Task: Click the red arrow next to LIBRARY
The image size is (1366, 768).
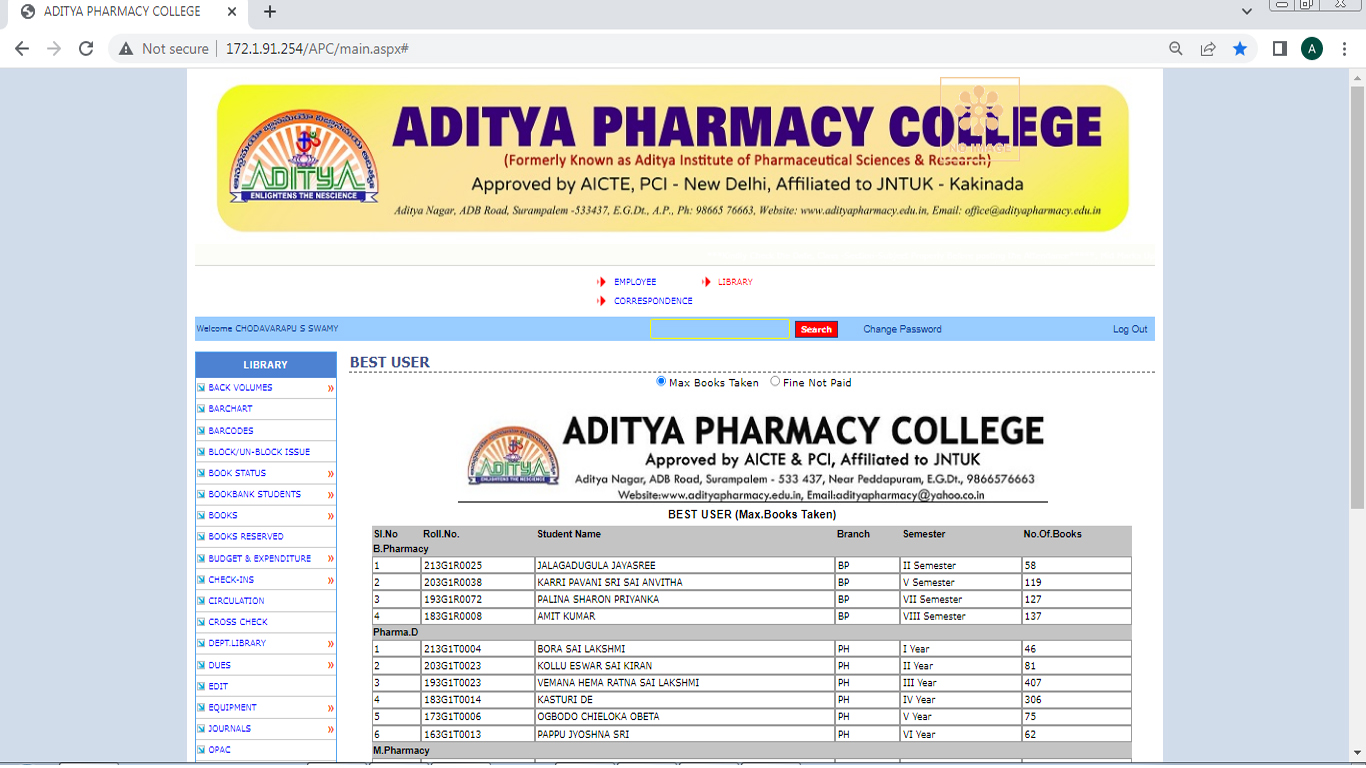Action: tap(706, 282)
